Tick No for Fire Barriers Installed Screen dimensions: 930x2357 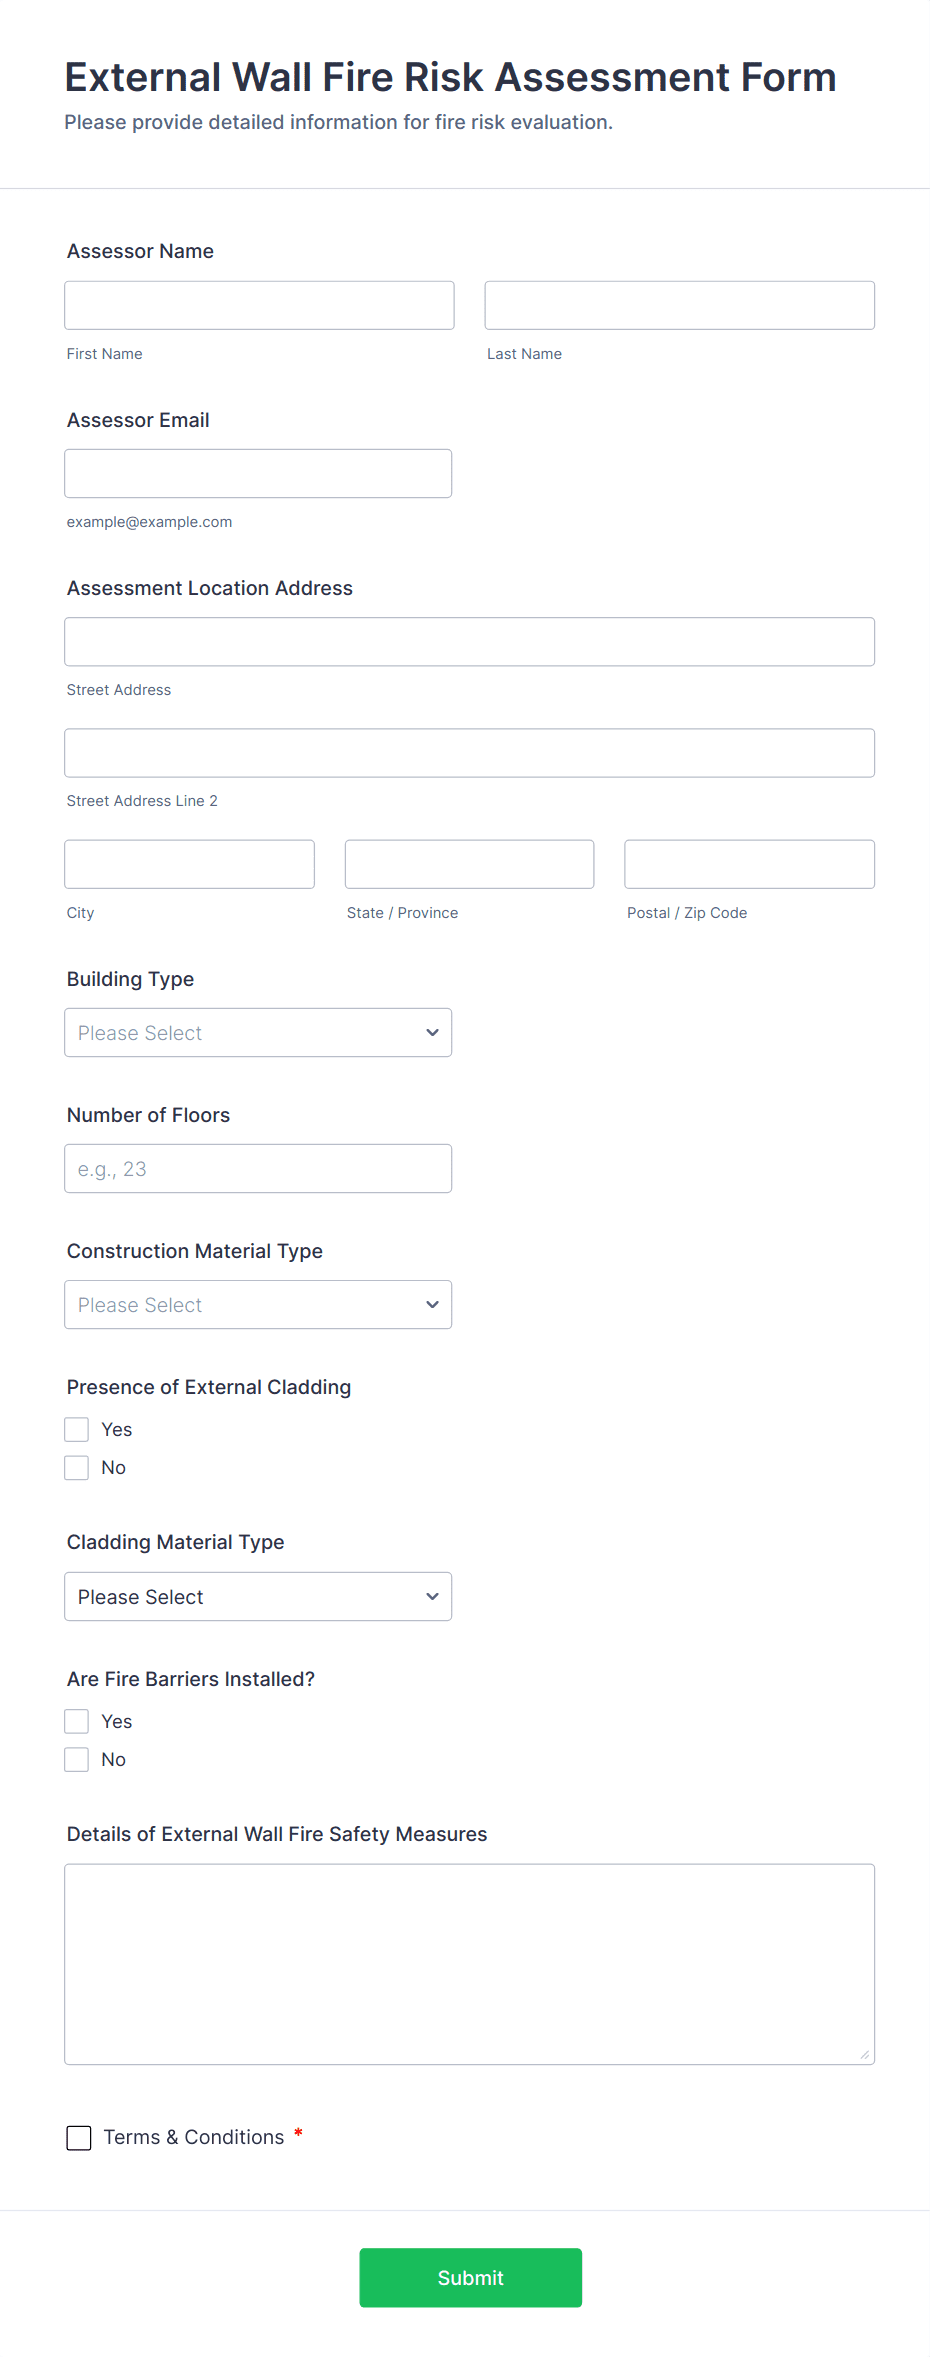(x=77, y=1760)
